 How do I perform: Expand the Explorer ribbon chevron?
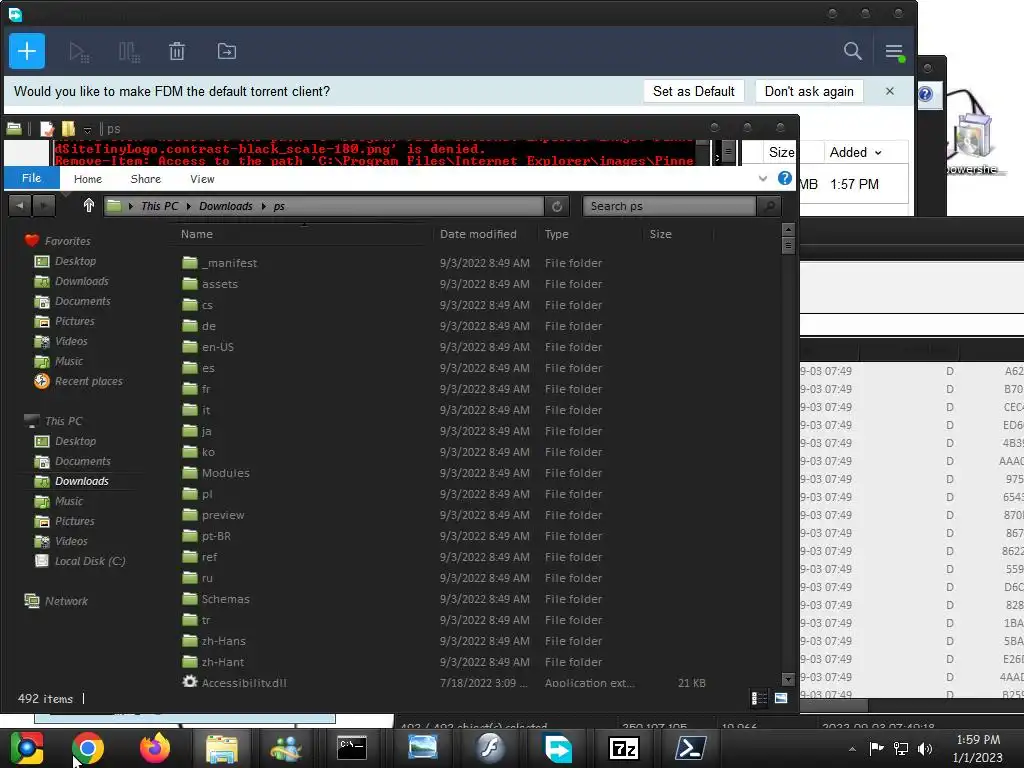point(763,178)
